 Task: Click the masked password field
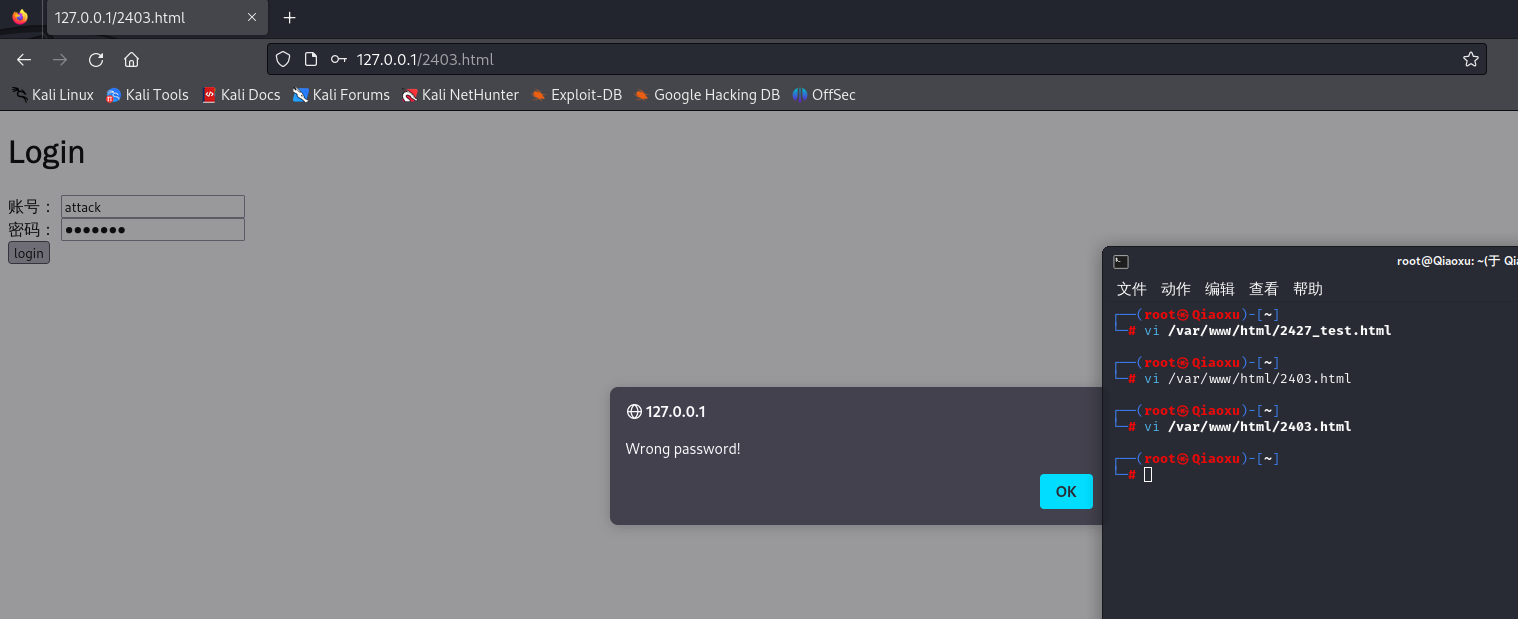pyautogui.click(x=153, y=230)
